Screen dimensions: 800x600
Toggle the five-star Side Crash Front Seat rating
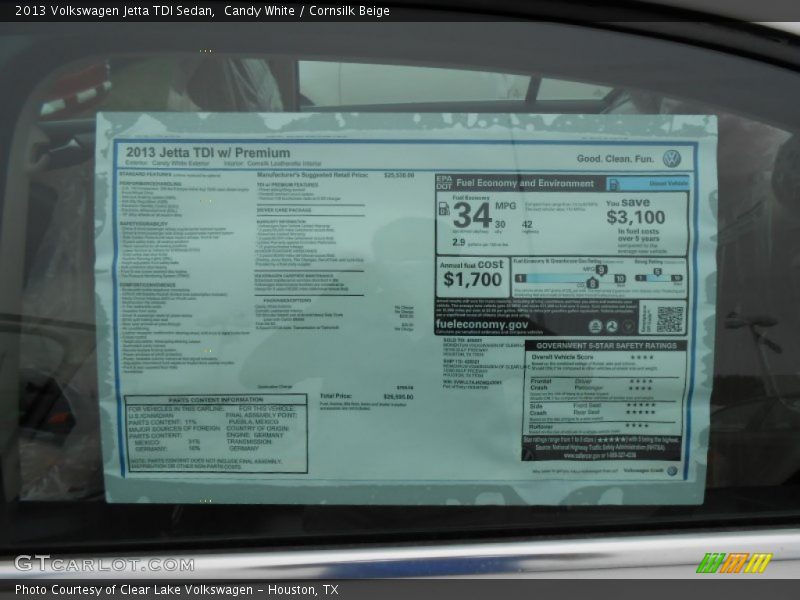click(x=641, y=404)
